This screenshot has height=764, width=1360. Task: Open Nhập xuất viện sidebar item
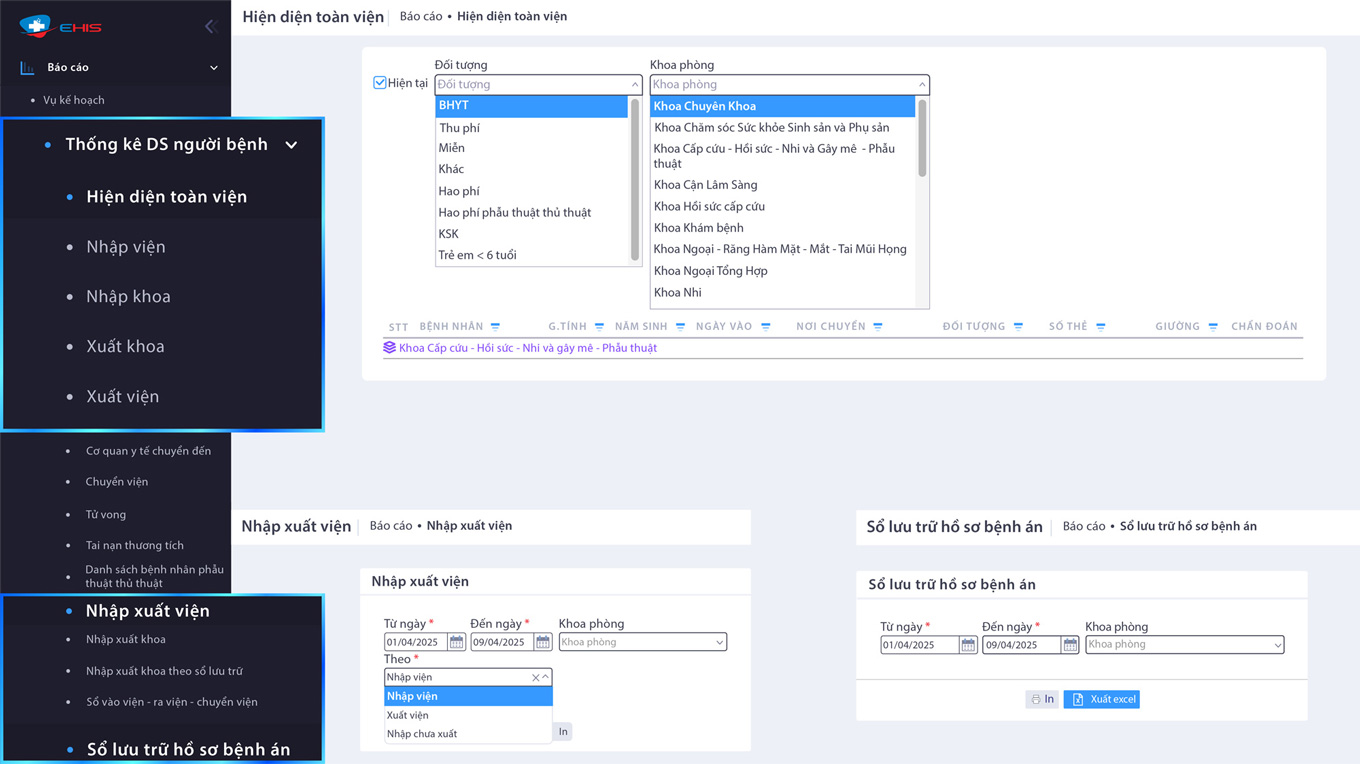(147, 611)
